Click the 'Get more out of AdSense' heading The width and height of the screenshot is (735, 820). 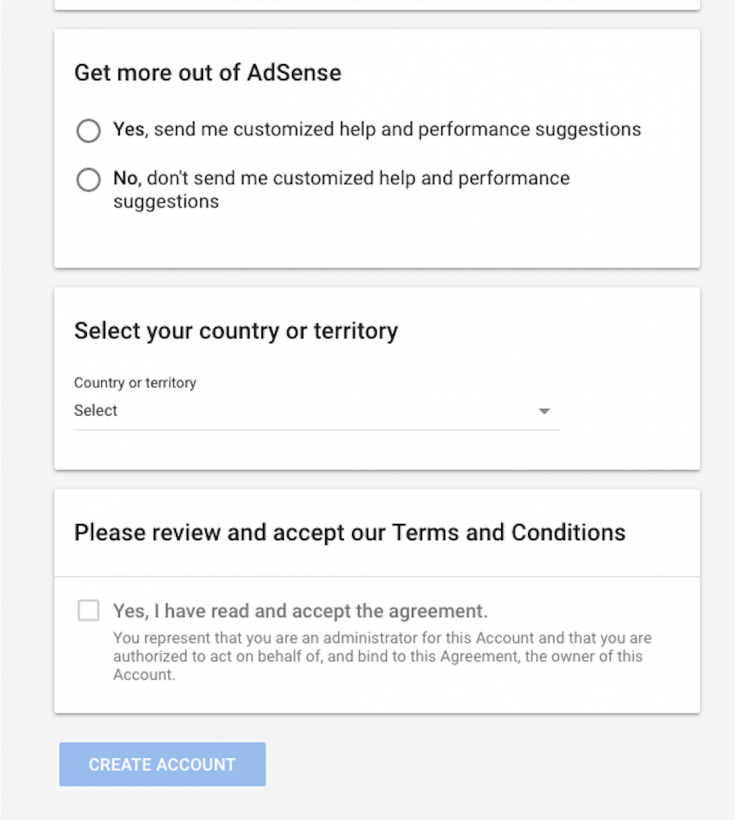click(207, 73)
